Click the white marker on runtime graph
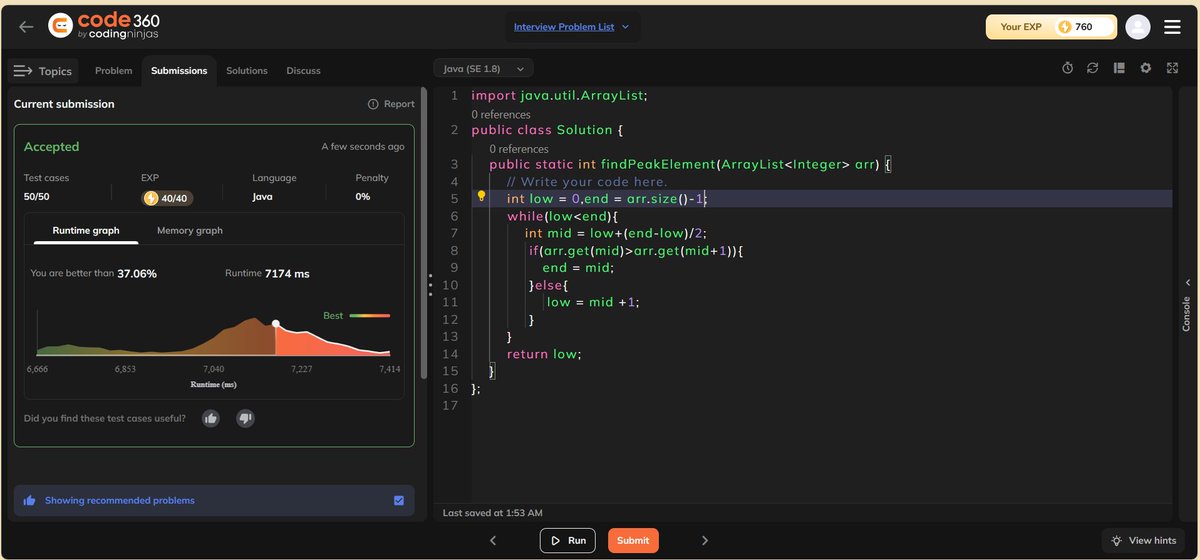Viewport: 1200px width, 560px height. coord(276,323)
